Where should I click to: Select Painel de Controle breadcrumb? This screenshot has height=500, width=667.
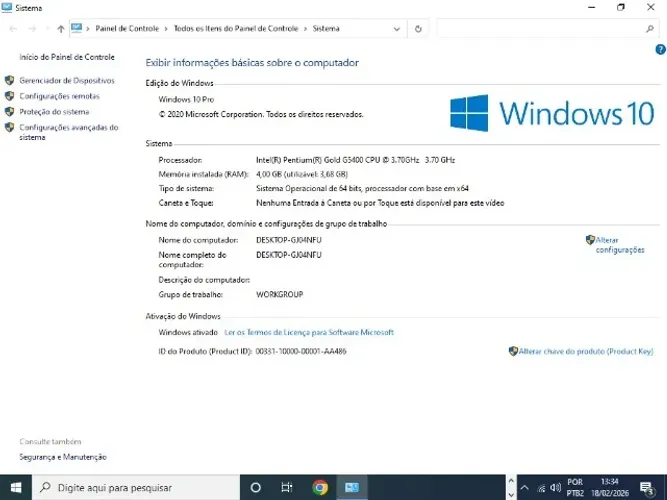(127, 29)
